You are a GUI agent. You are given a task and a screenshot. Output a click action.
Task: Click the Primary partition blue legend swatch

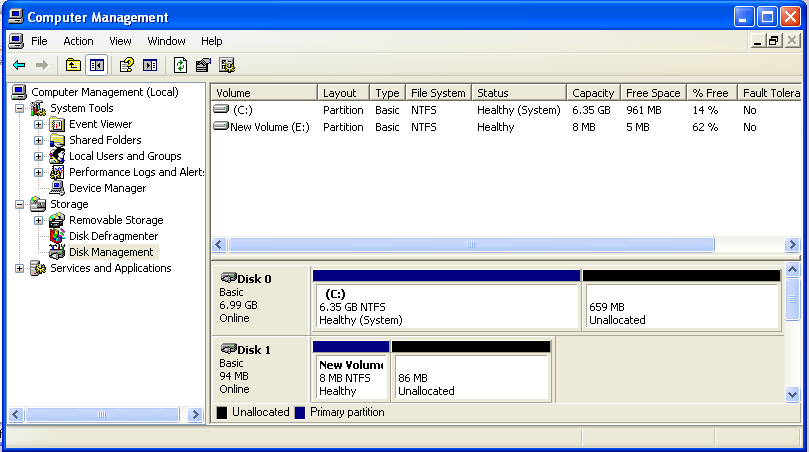point(300,413)
